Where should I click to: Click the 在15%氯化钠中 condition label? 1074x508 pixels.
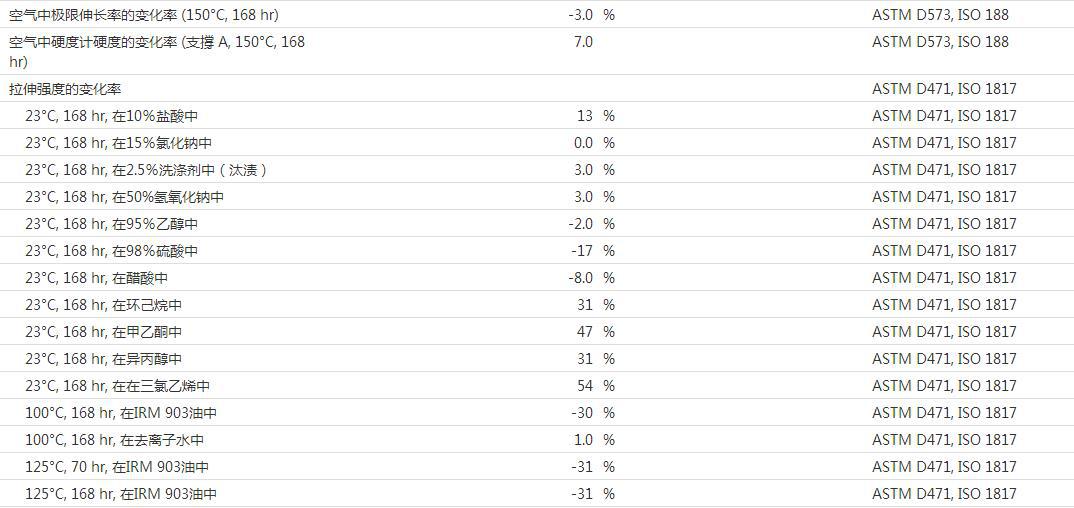(x=118, y=143)
